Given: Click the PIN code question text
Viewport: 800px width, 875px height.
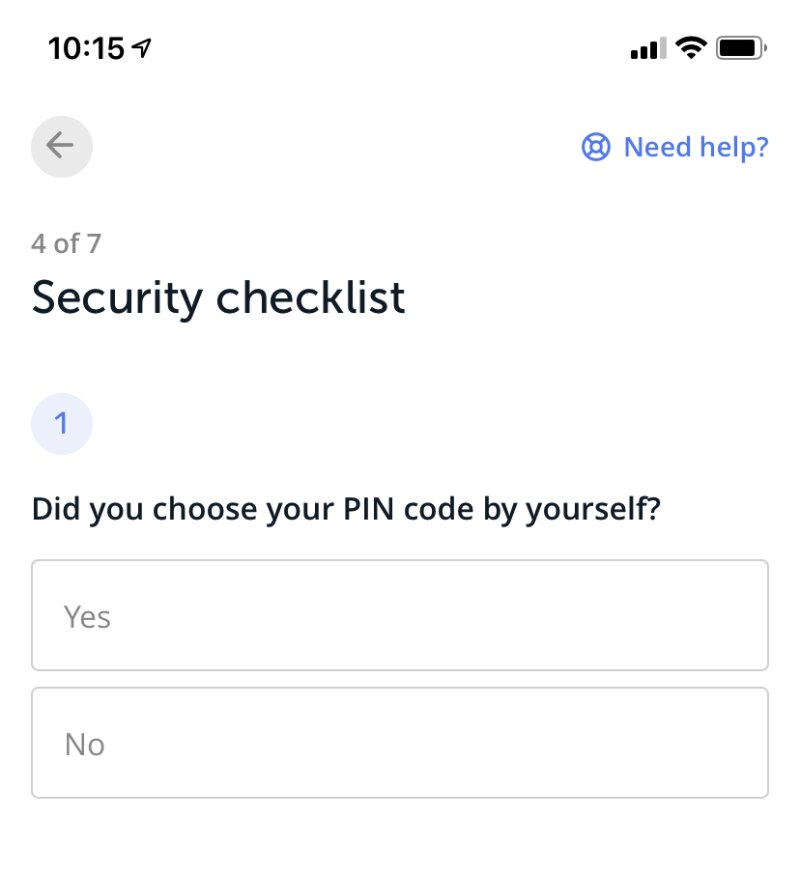Looking at the screenshot, I should tap(346, 508).
